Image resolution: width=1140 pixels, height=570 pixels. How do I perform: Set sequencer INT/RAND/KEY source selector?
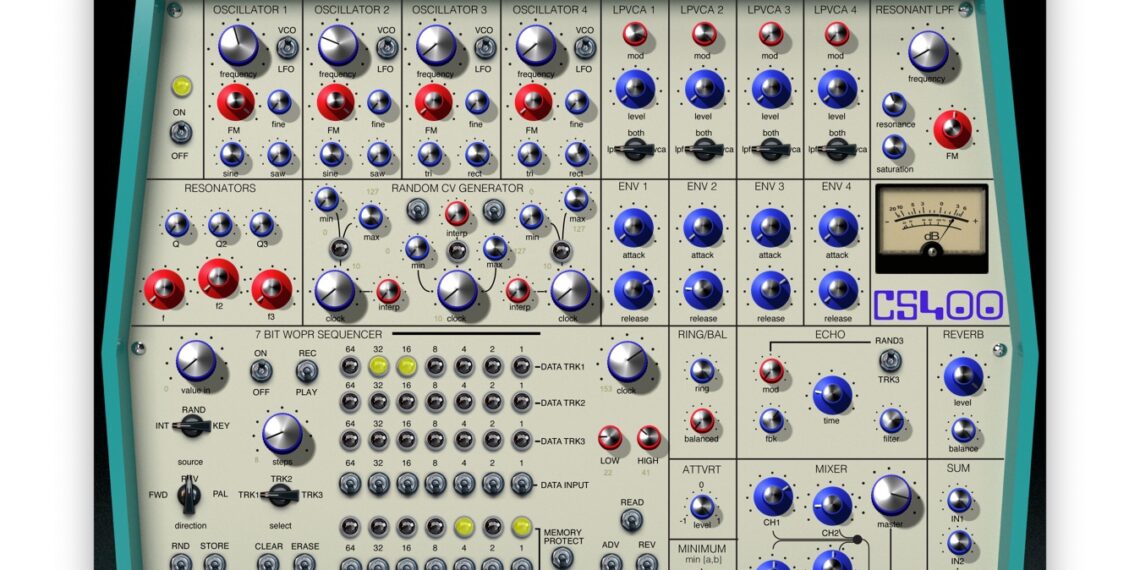[x=193, y=427]
